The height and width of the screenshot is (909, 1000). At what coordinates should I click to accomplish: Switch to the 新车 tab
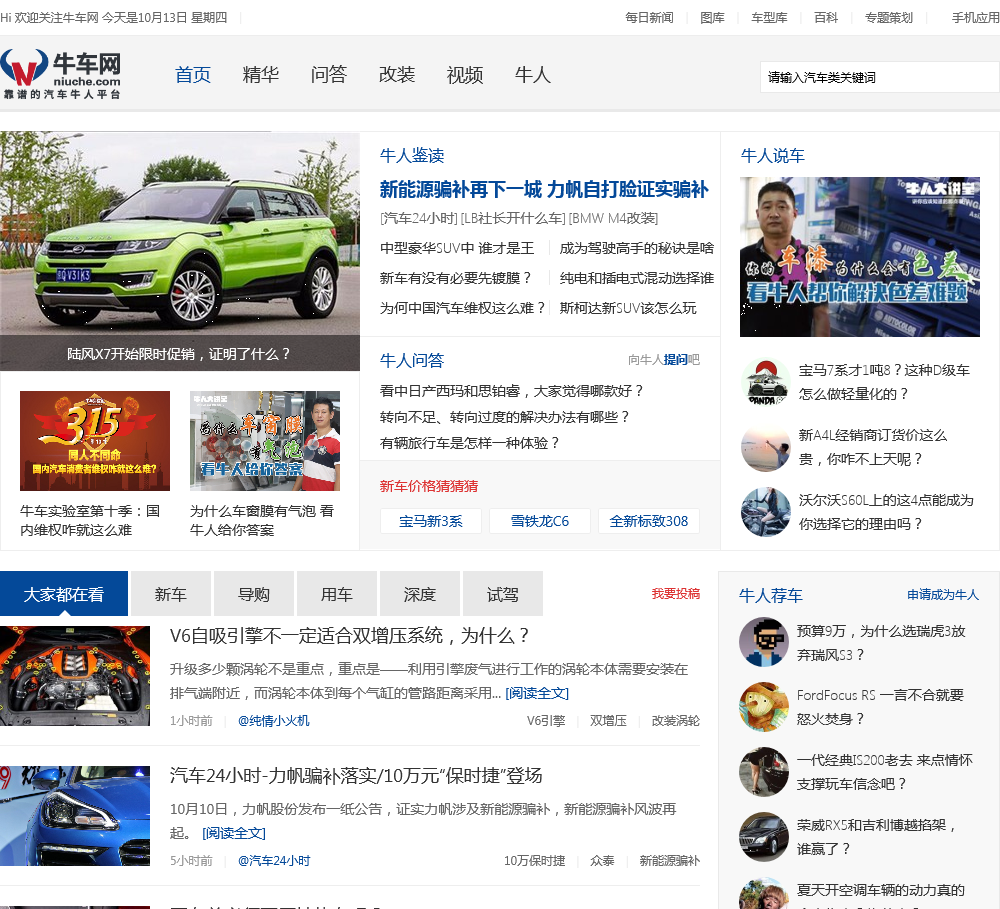coord(171,594)
